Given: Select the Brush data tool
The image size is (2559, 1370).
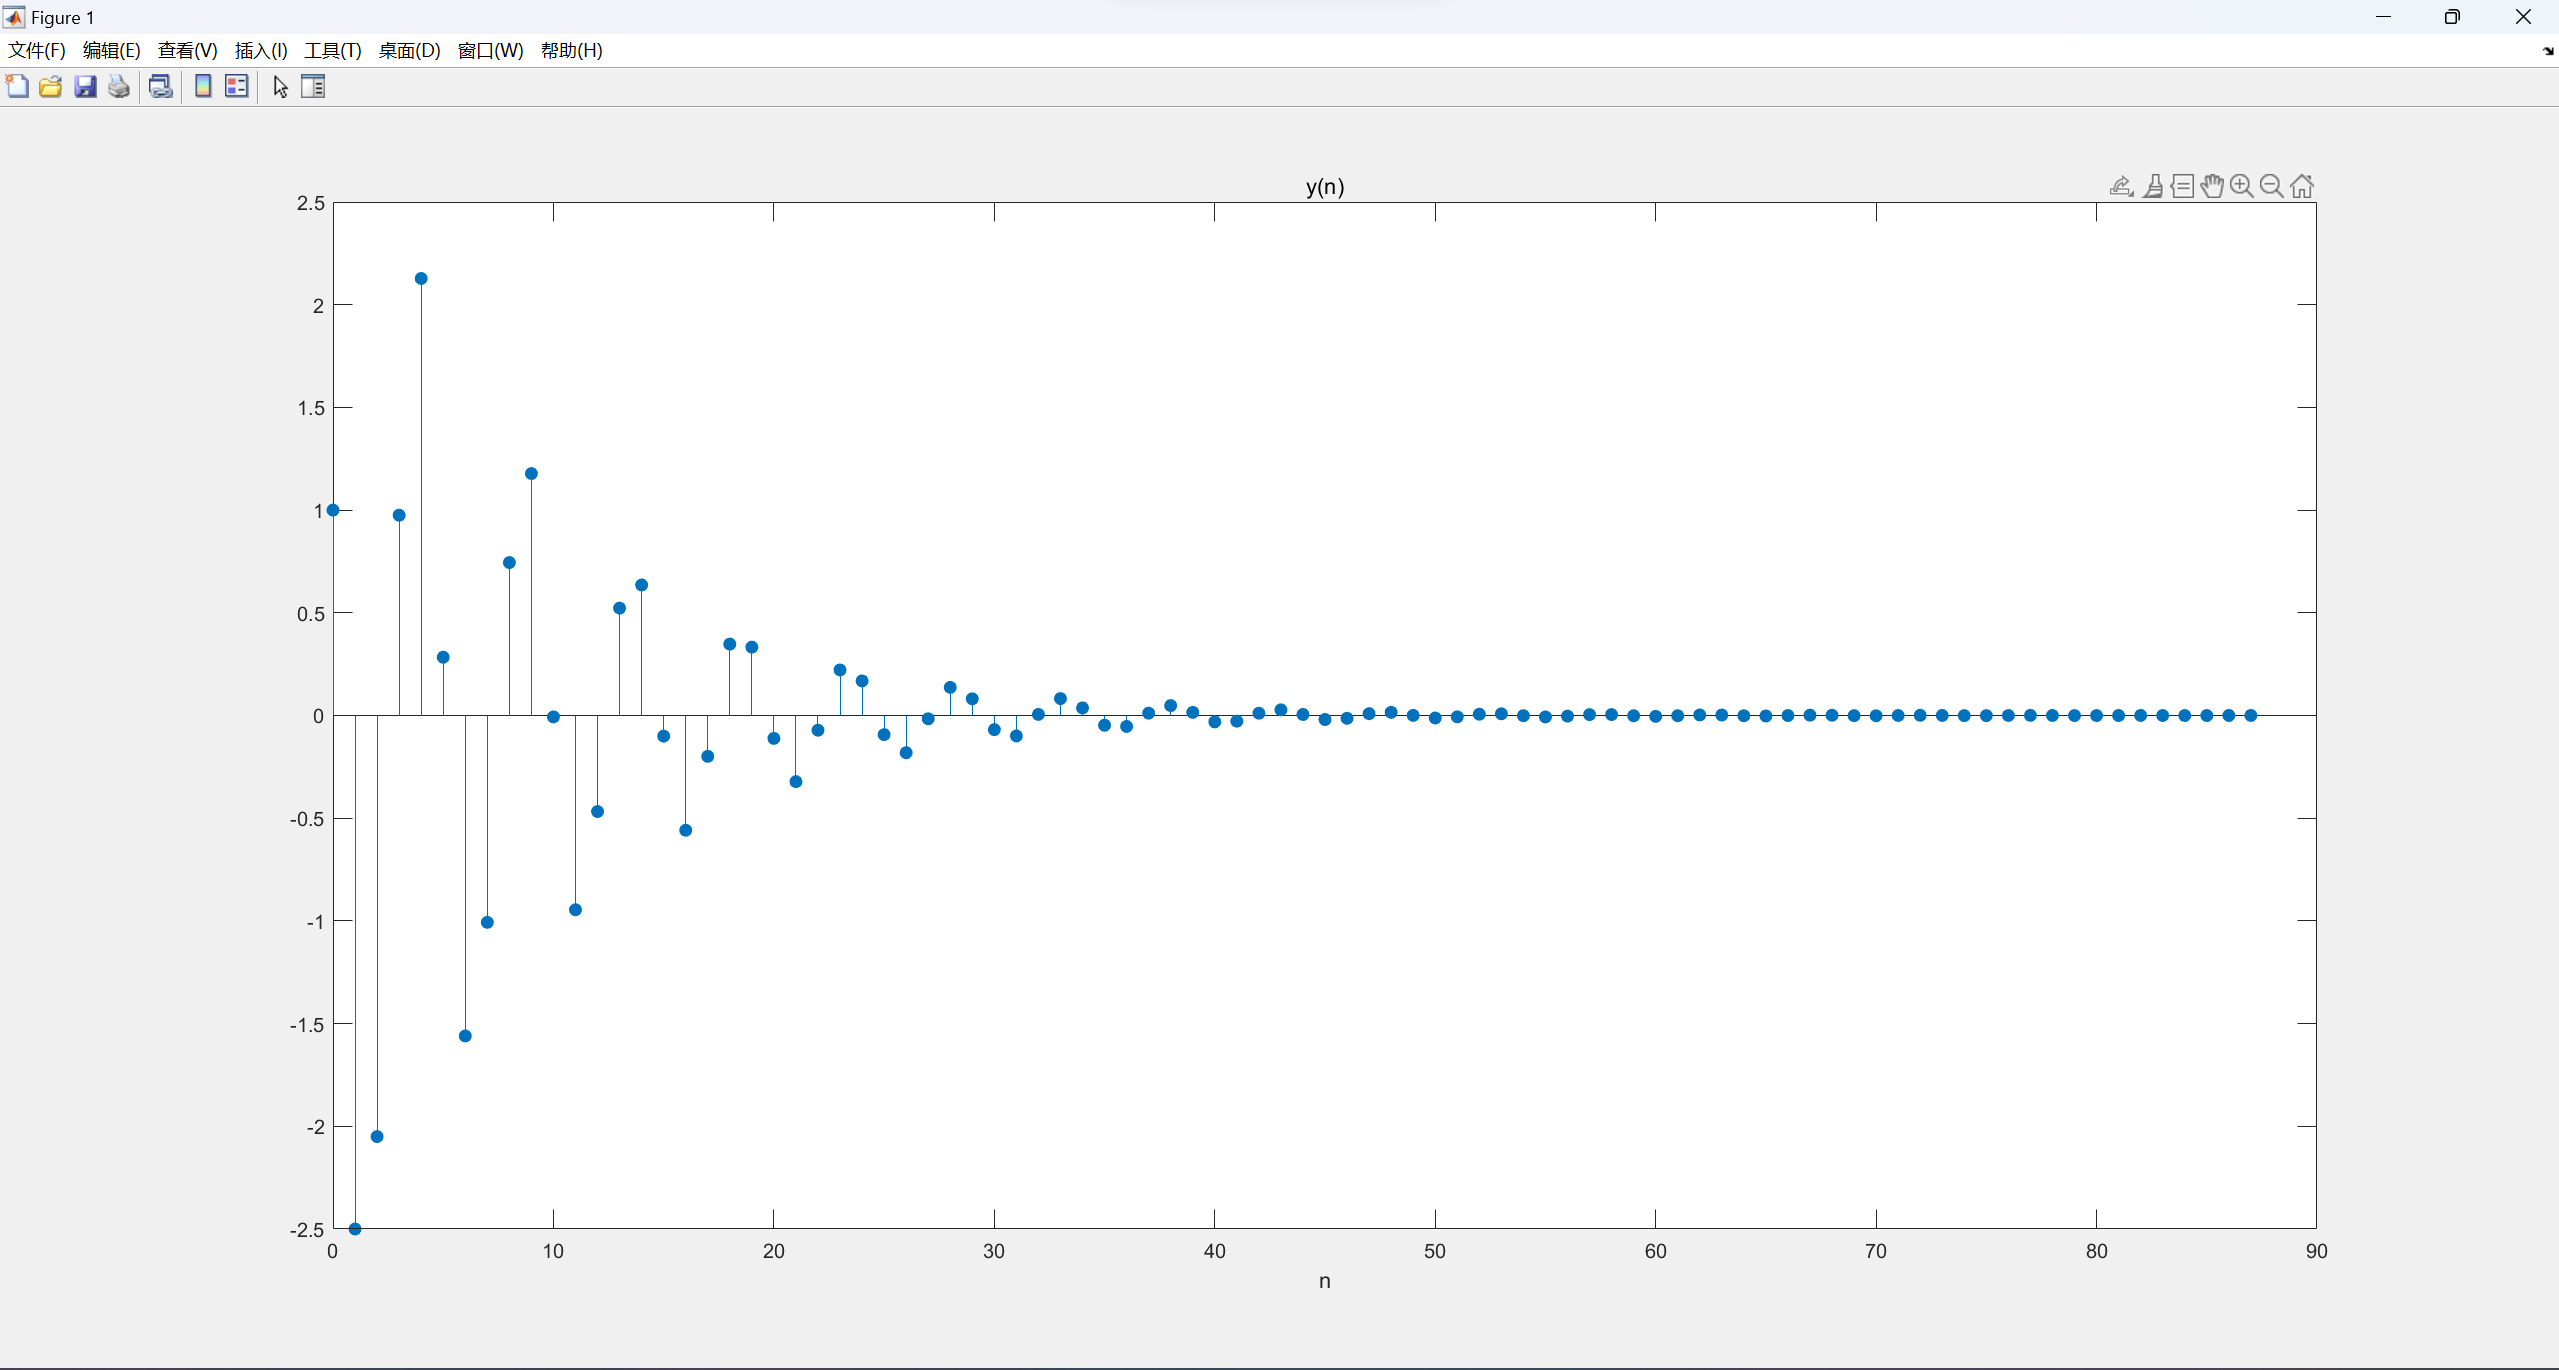Looking at the screenshot, I should pyautogui.click(x=2153, y=186).
